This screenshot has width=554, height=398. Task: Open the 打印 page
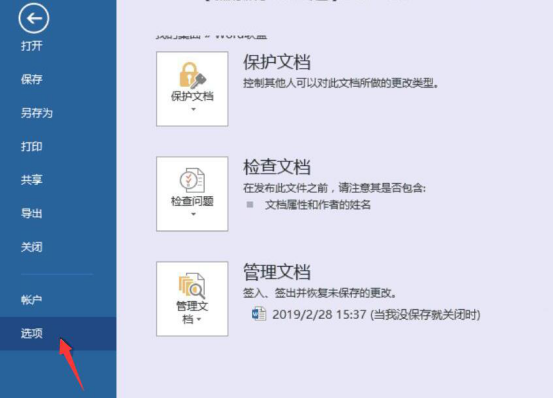pos(32,146)
